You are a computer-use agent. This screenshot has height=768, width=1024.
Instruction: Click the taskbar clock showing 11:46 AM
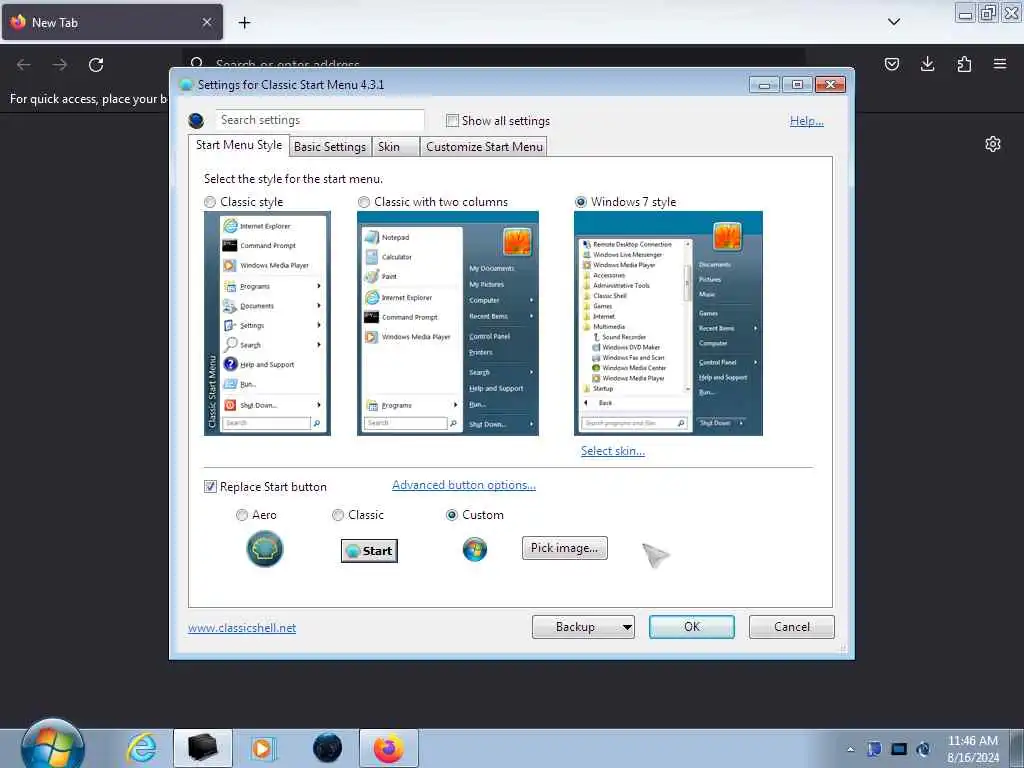972,749
